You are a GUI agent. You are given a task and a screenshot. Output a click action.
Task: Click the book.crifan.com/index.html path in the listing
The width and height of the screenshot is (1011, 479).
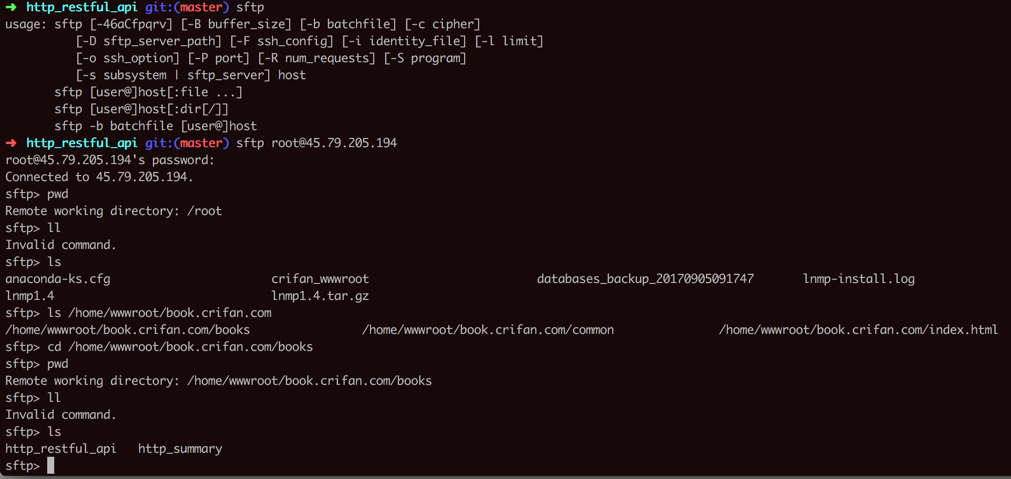click(858, 330)
